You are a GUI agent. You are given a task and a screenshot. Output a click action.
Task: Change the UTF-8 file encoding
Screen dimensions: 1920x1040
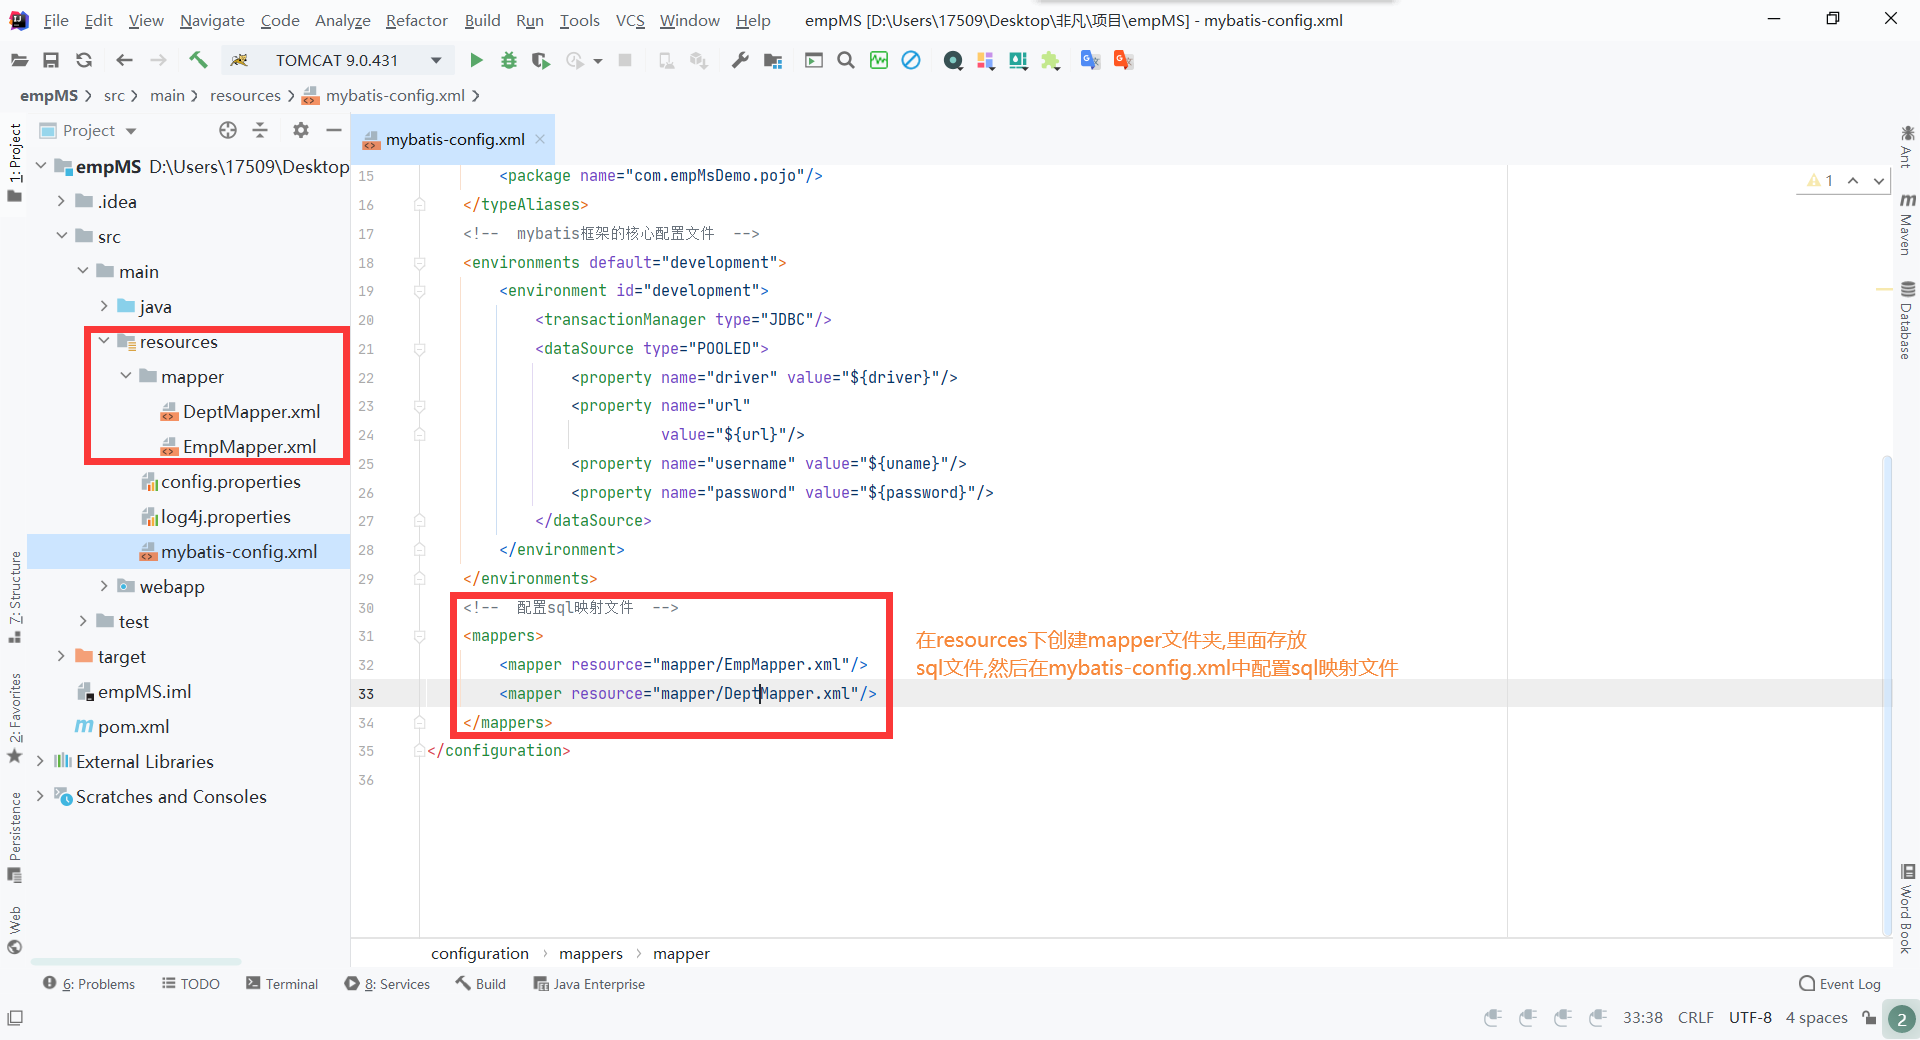click(x=1750, y=1017)
